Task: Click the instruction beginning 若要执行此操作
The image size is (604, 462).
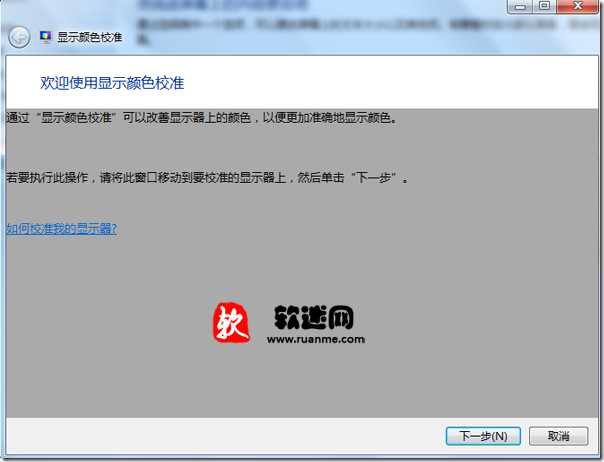Action: coord(207,178)
